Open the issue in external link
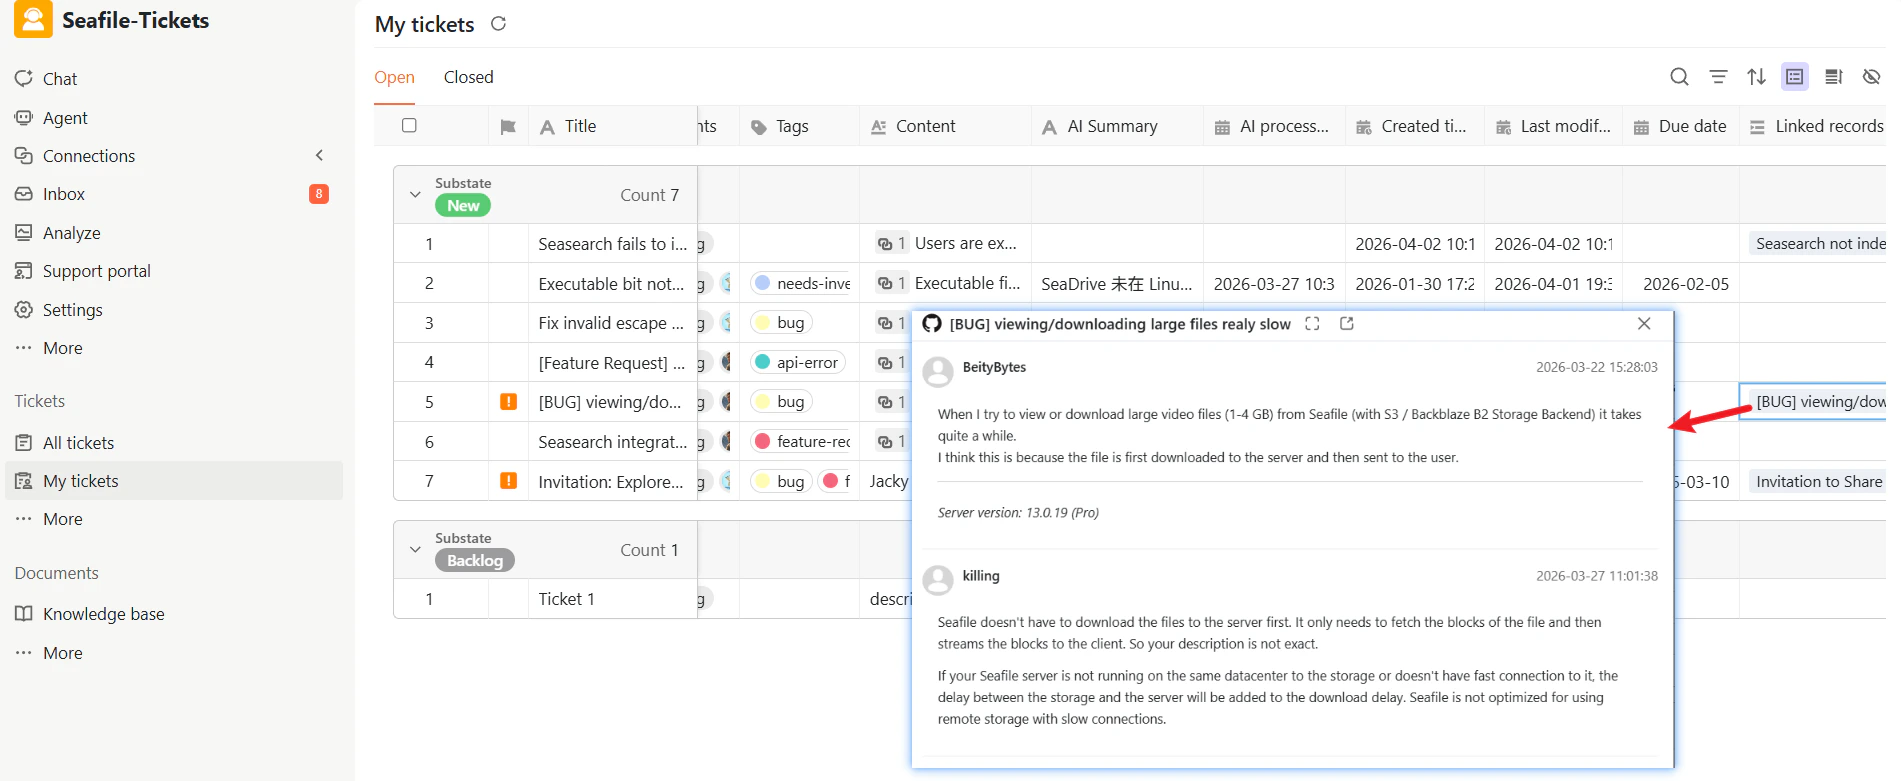The height and width of the screenshot is (781, 1901). [1346, 324]
